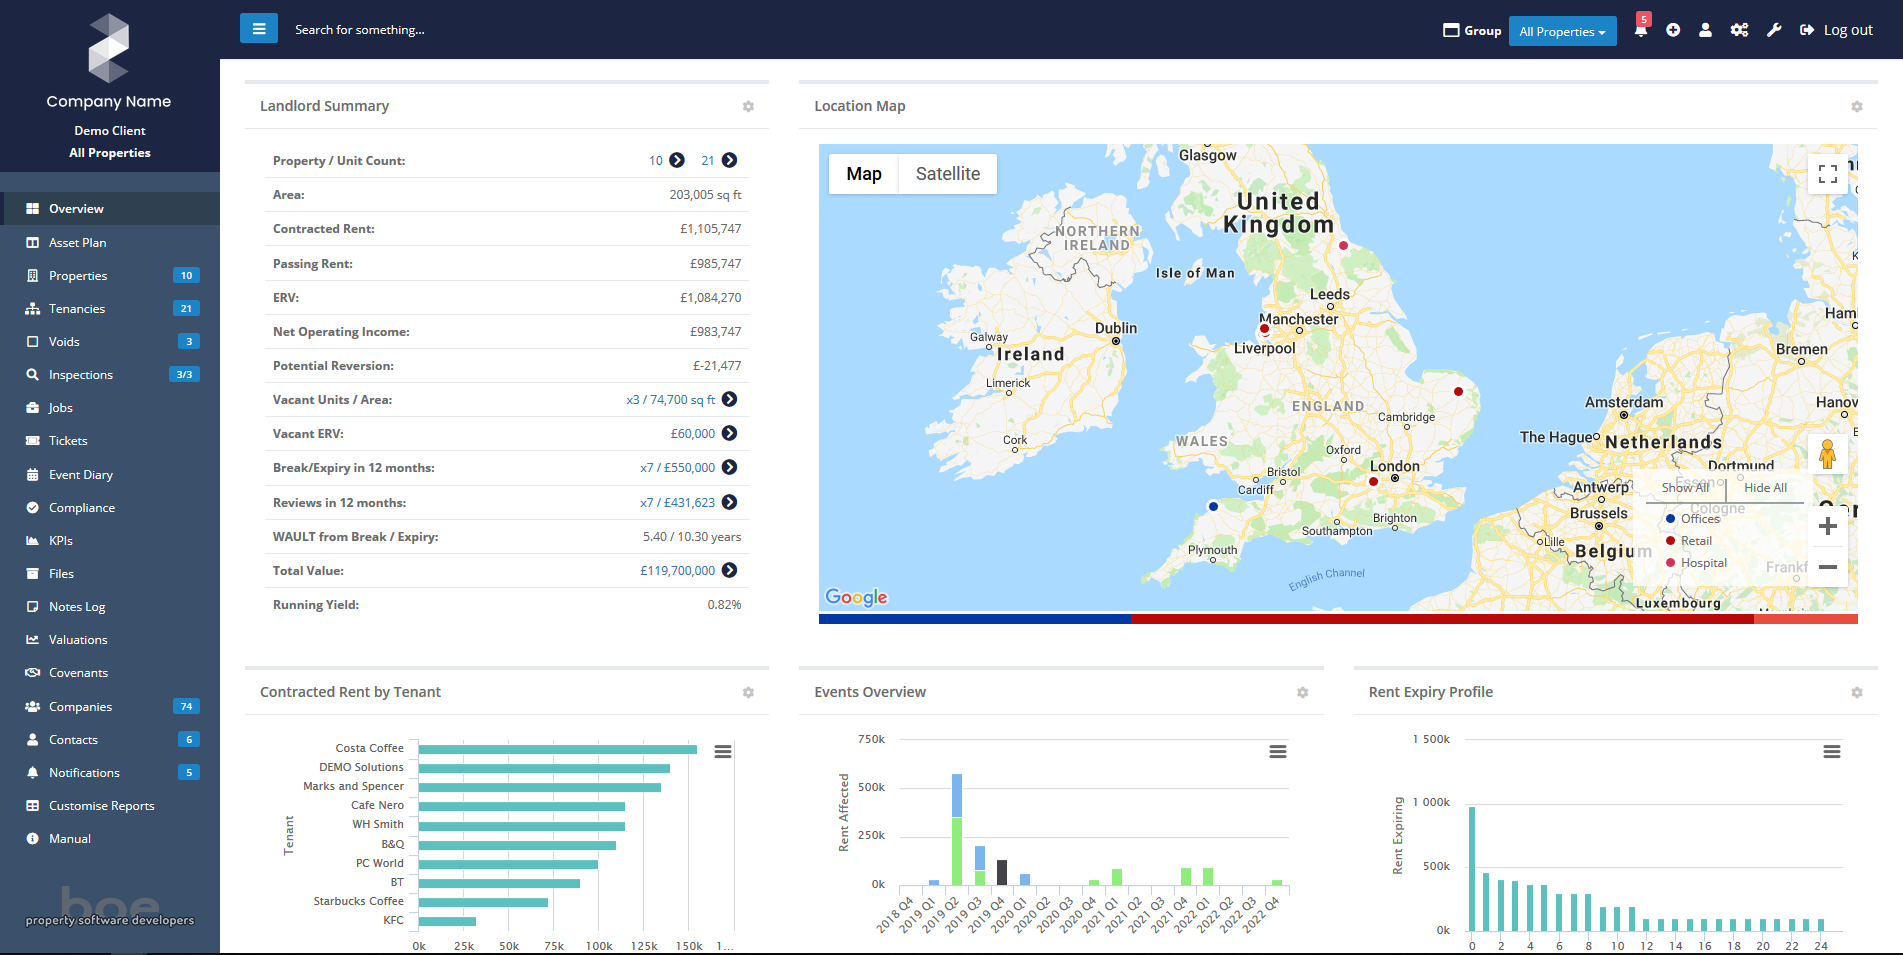Click the KPIs sidebar icon
Image resolution: width=1903 pixels, height=955 pixels.
[x=33, y=540]
